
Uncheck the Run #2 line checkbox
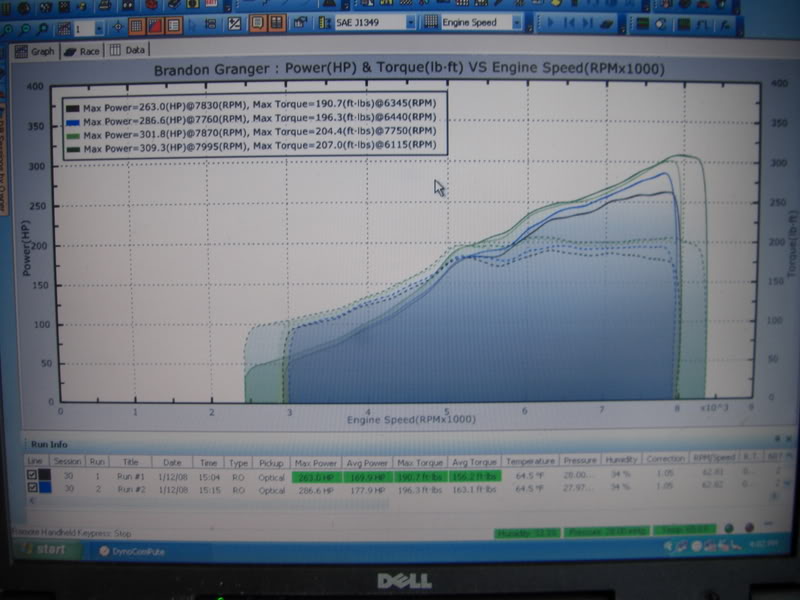(32, 488)
